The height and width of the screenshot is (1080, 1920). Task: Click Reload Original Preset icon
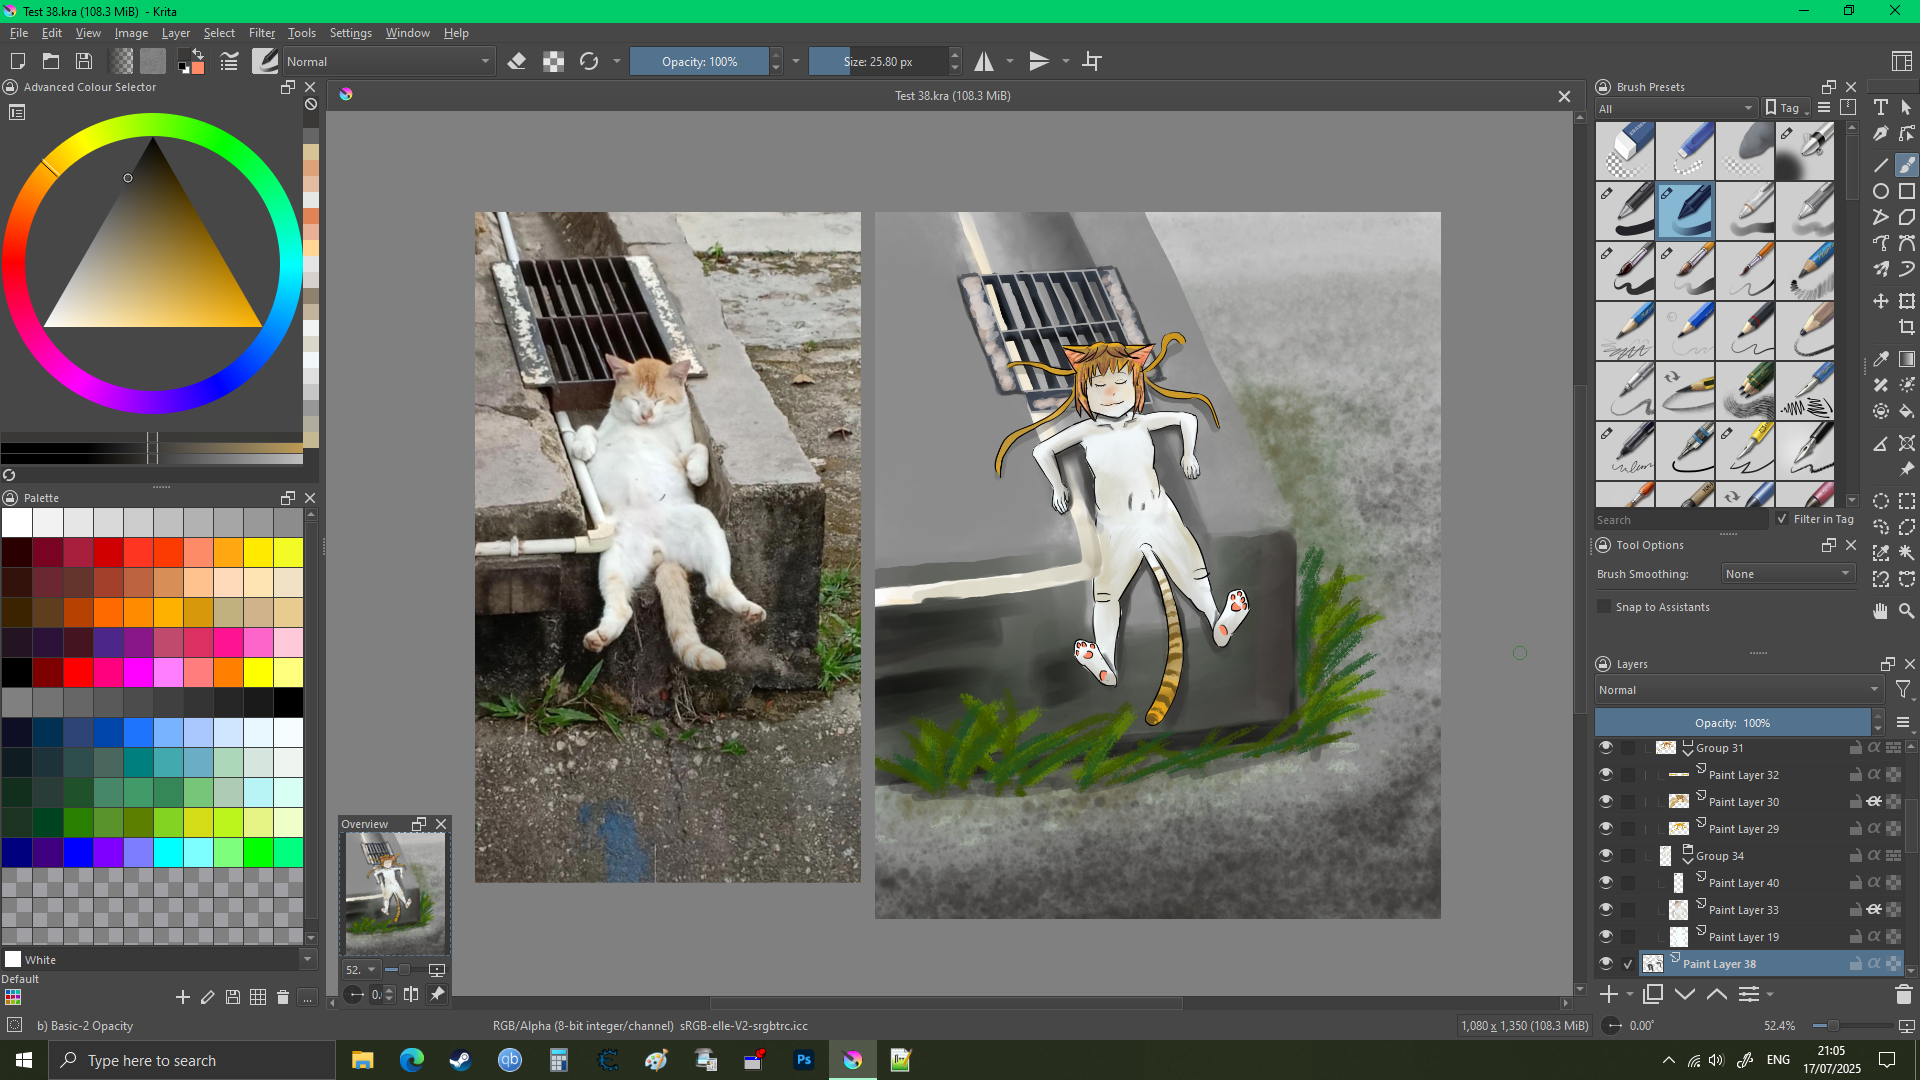click(589, 61)
